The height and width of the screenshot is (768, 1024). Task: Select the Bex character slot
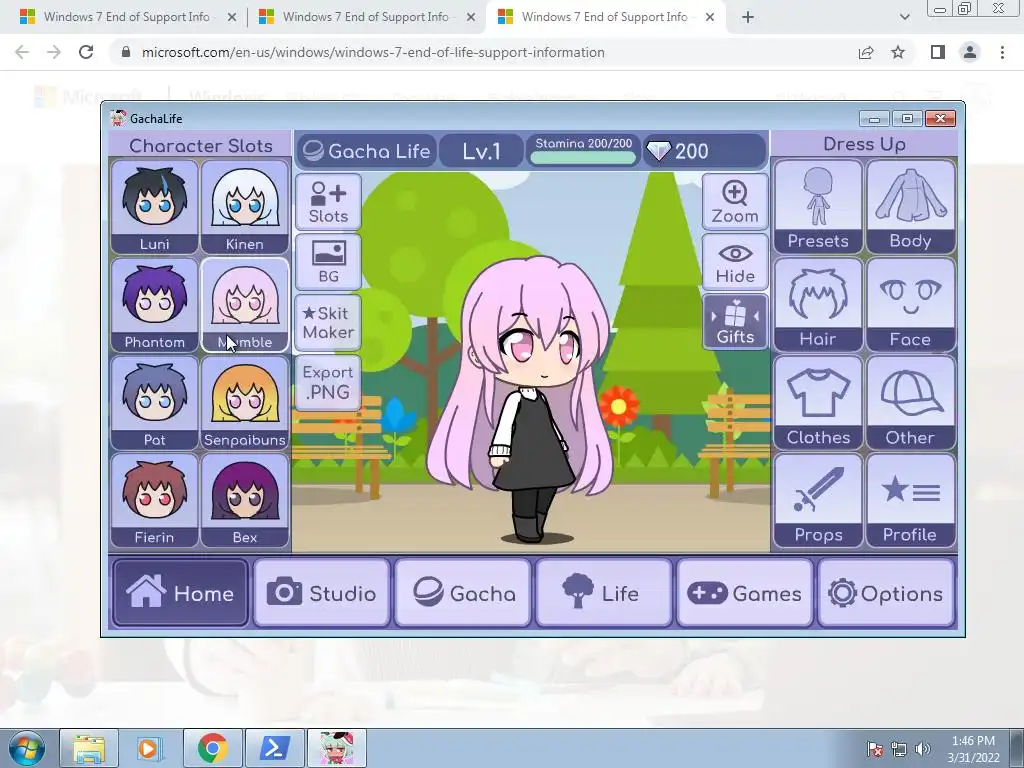[244, 500]
